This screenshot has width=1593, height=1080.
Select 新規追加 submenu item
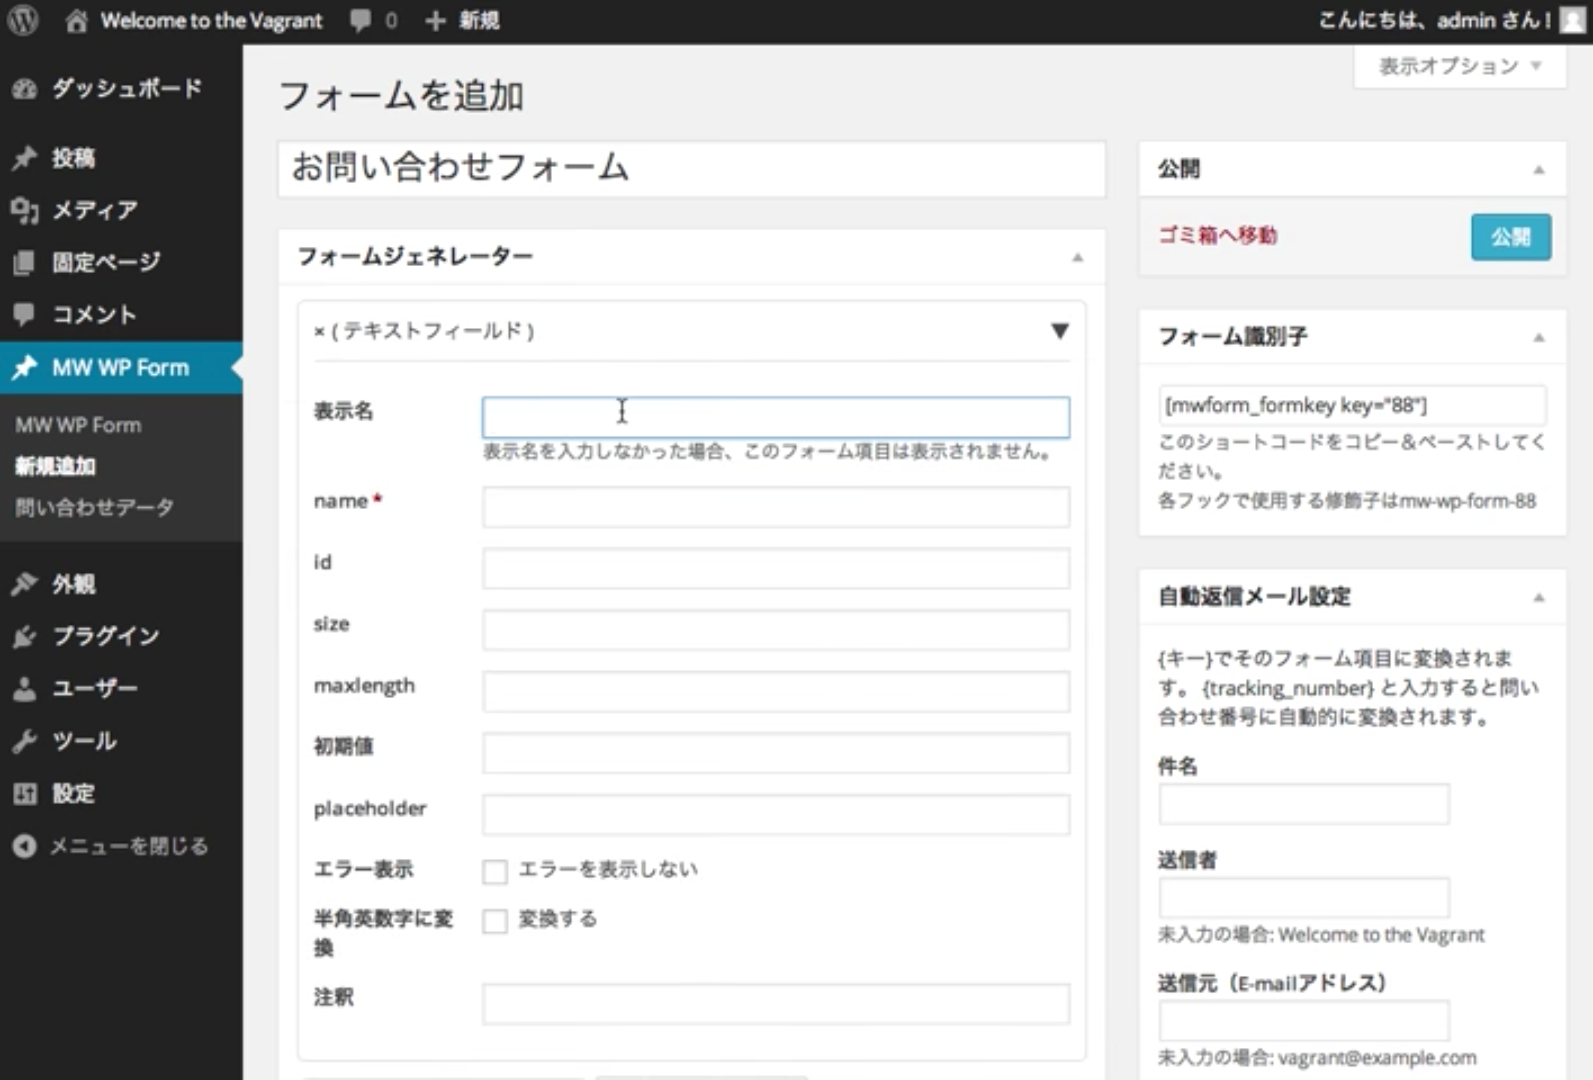tap(55, 466)
